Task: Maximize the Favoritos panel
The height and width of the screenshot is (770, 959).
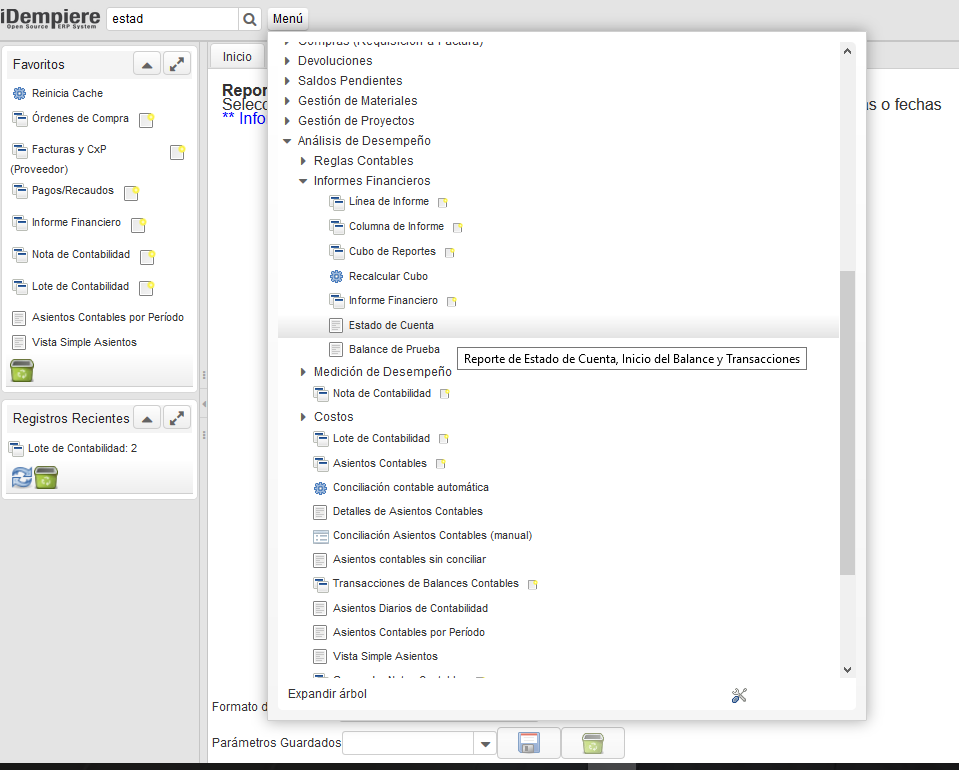Action: click(x=176, y=64)
